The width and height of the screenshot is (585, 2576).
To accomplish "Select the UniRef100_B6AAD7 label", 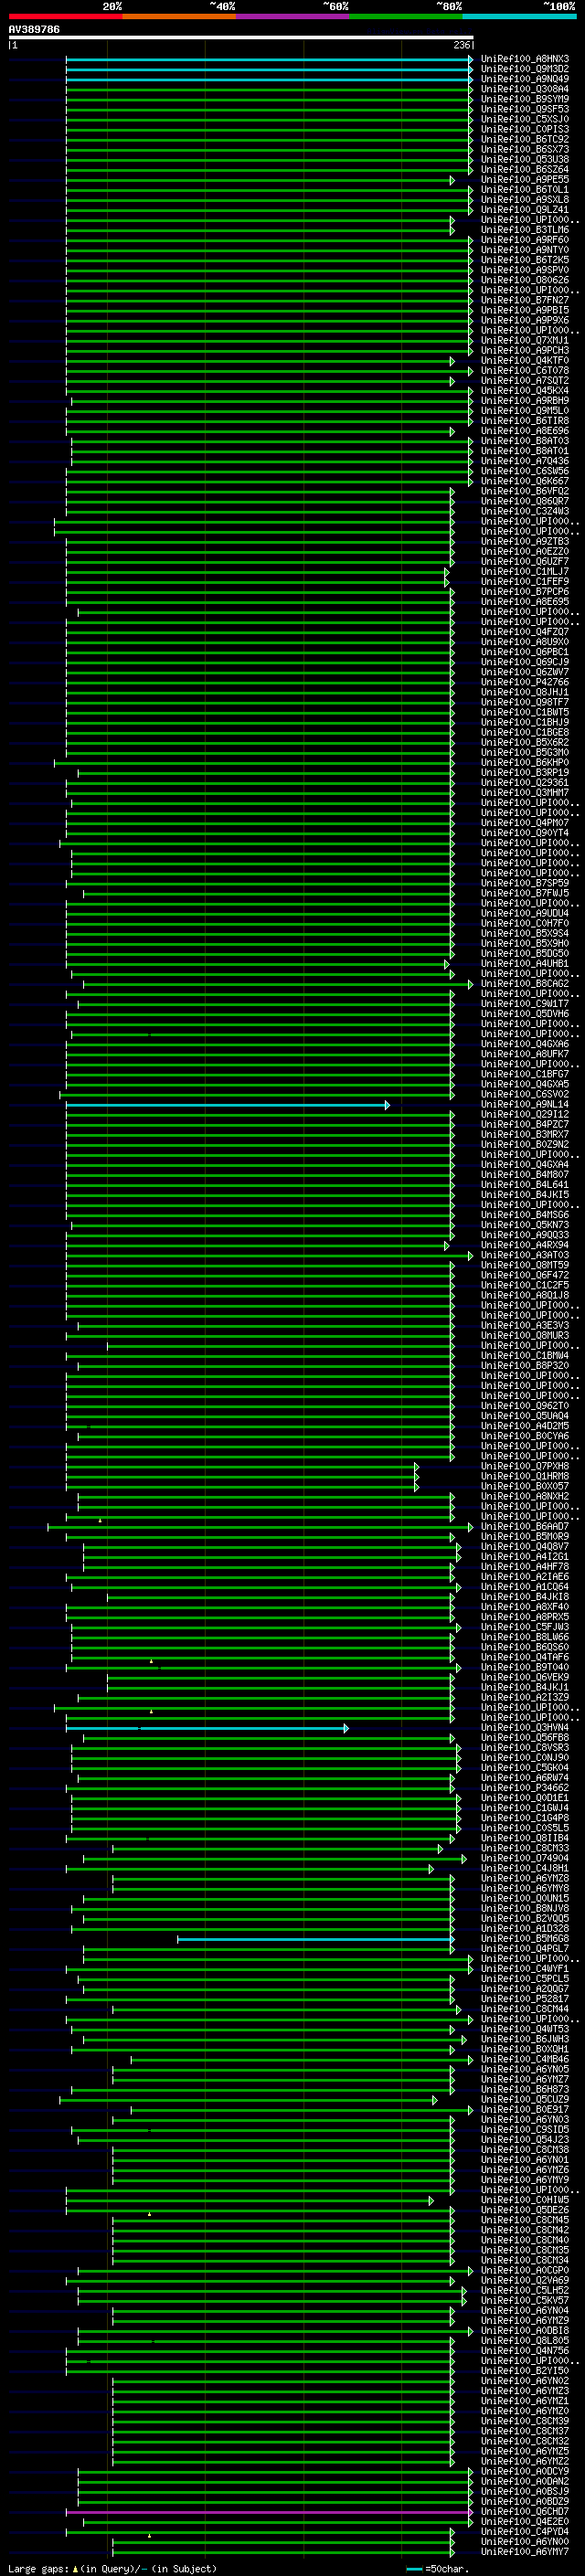I will pyautogui.click(x=524, y=1527).
